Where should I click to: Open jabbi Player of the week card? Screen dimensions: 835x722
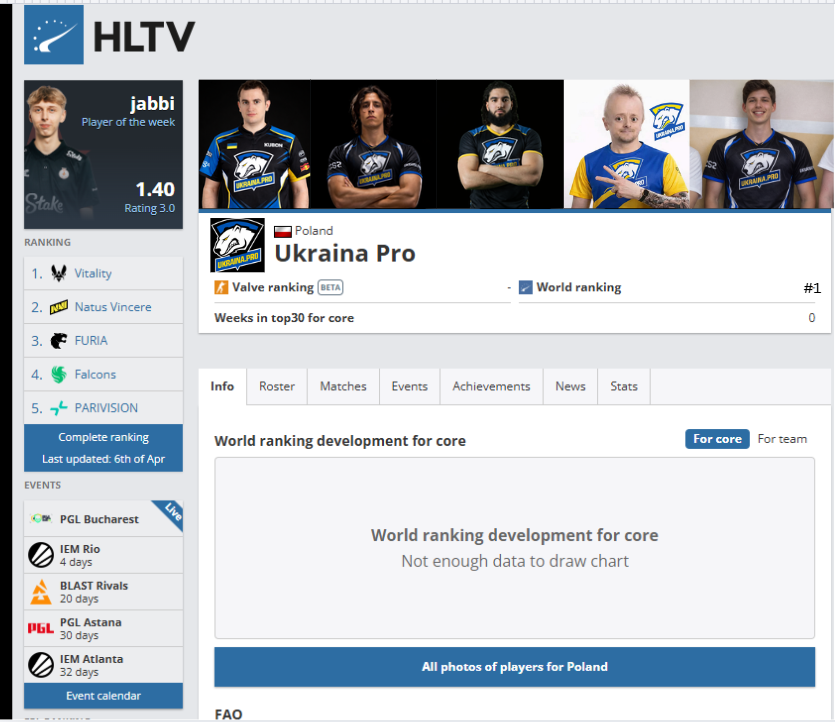click(103, 155)
